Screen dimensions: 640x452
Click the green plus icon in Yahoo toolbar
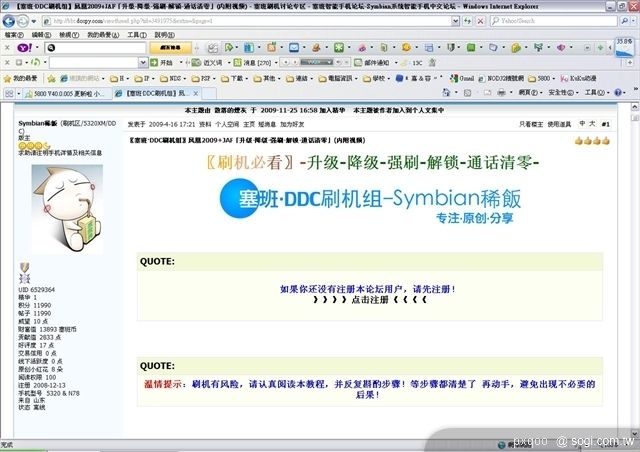coord(600,48)
